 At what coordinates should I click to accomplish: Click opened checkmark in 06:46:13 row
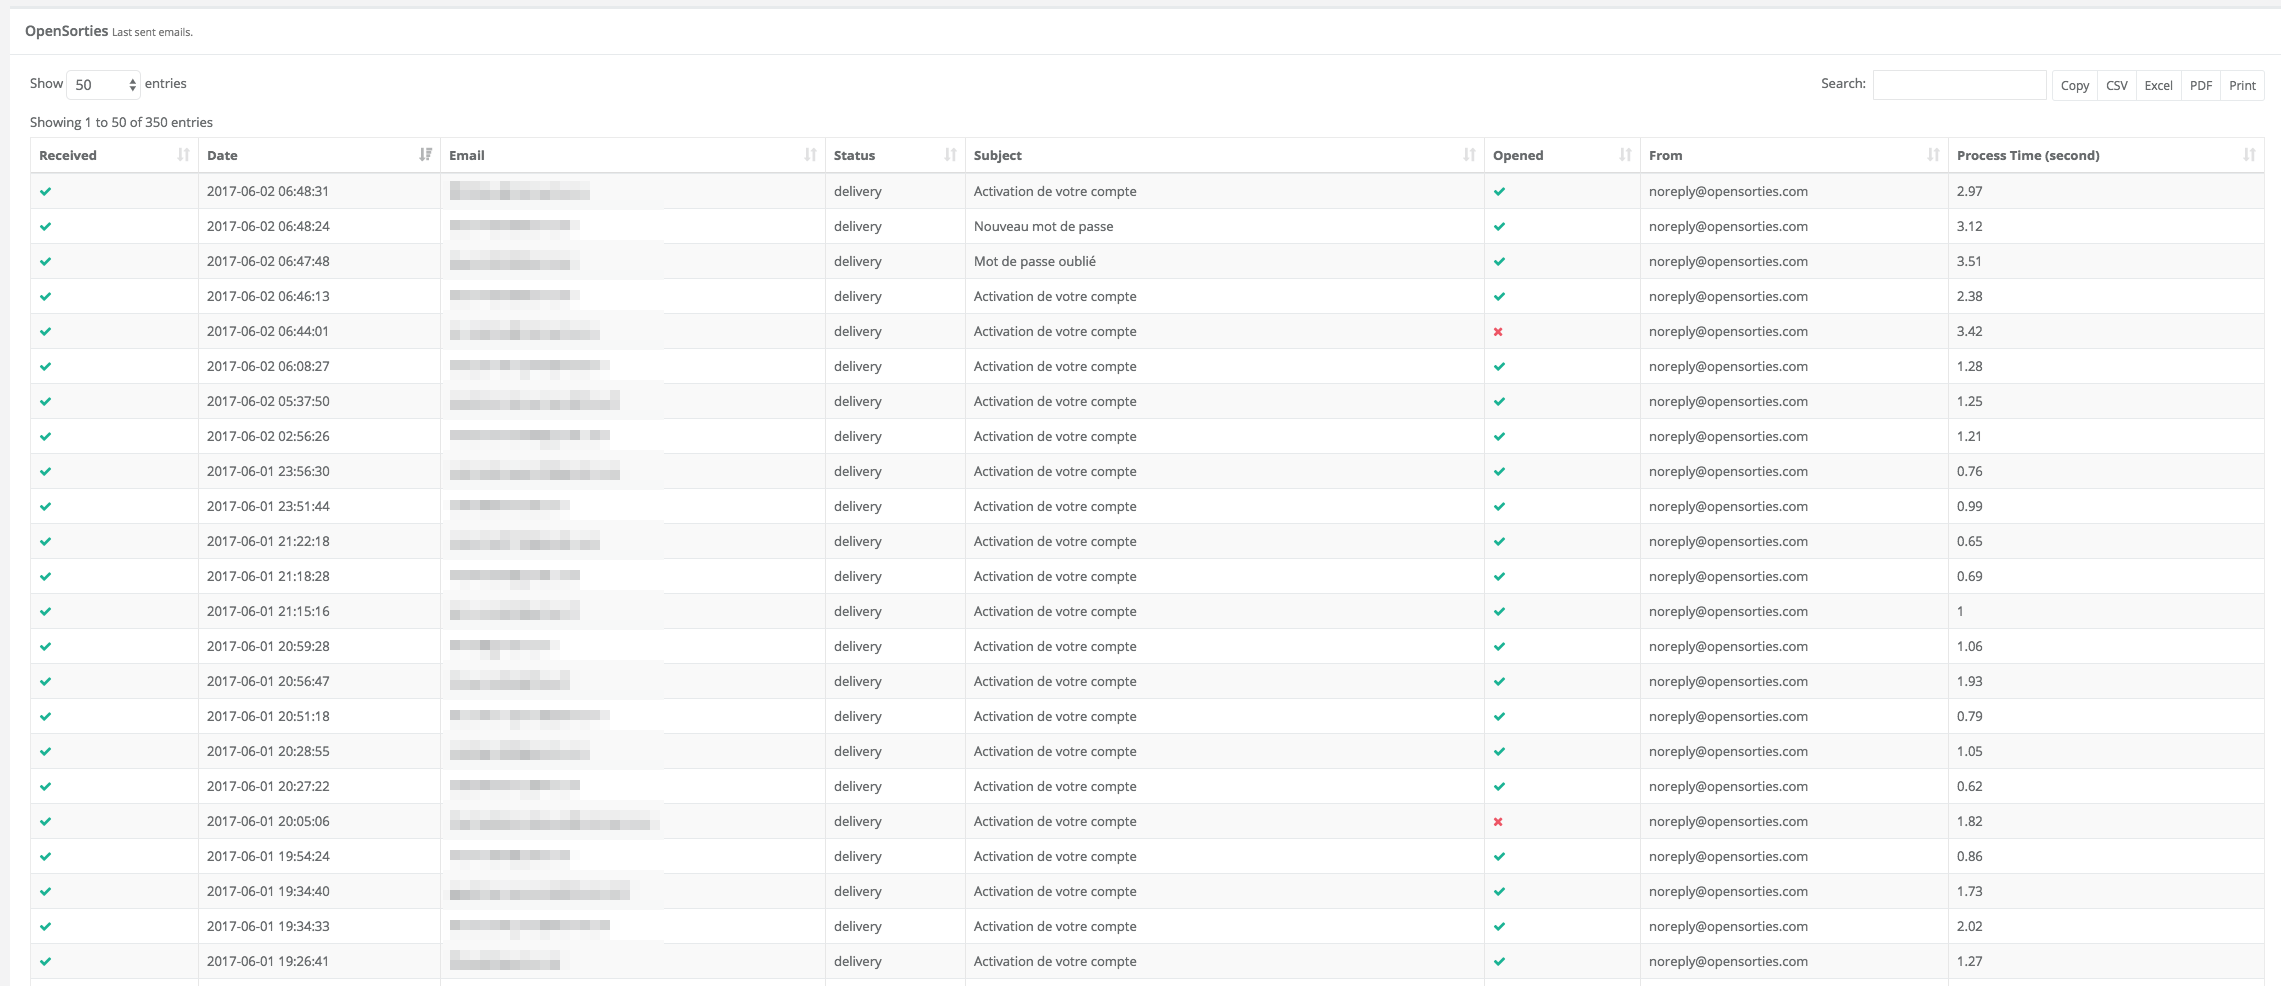coord(1499,297)
